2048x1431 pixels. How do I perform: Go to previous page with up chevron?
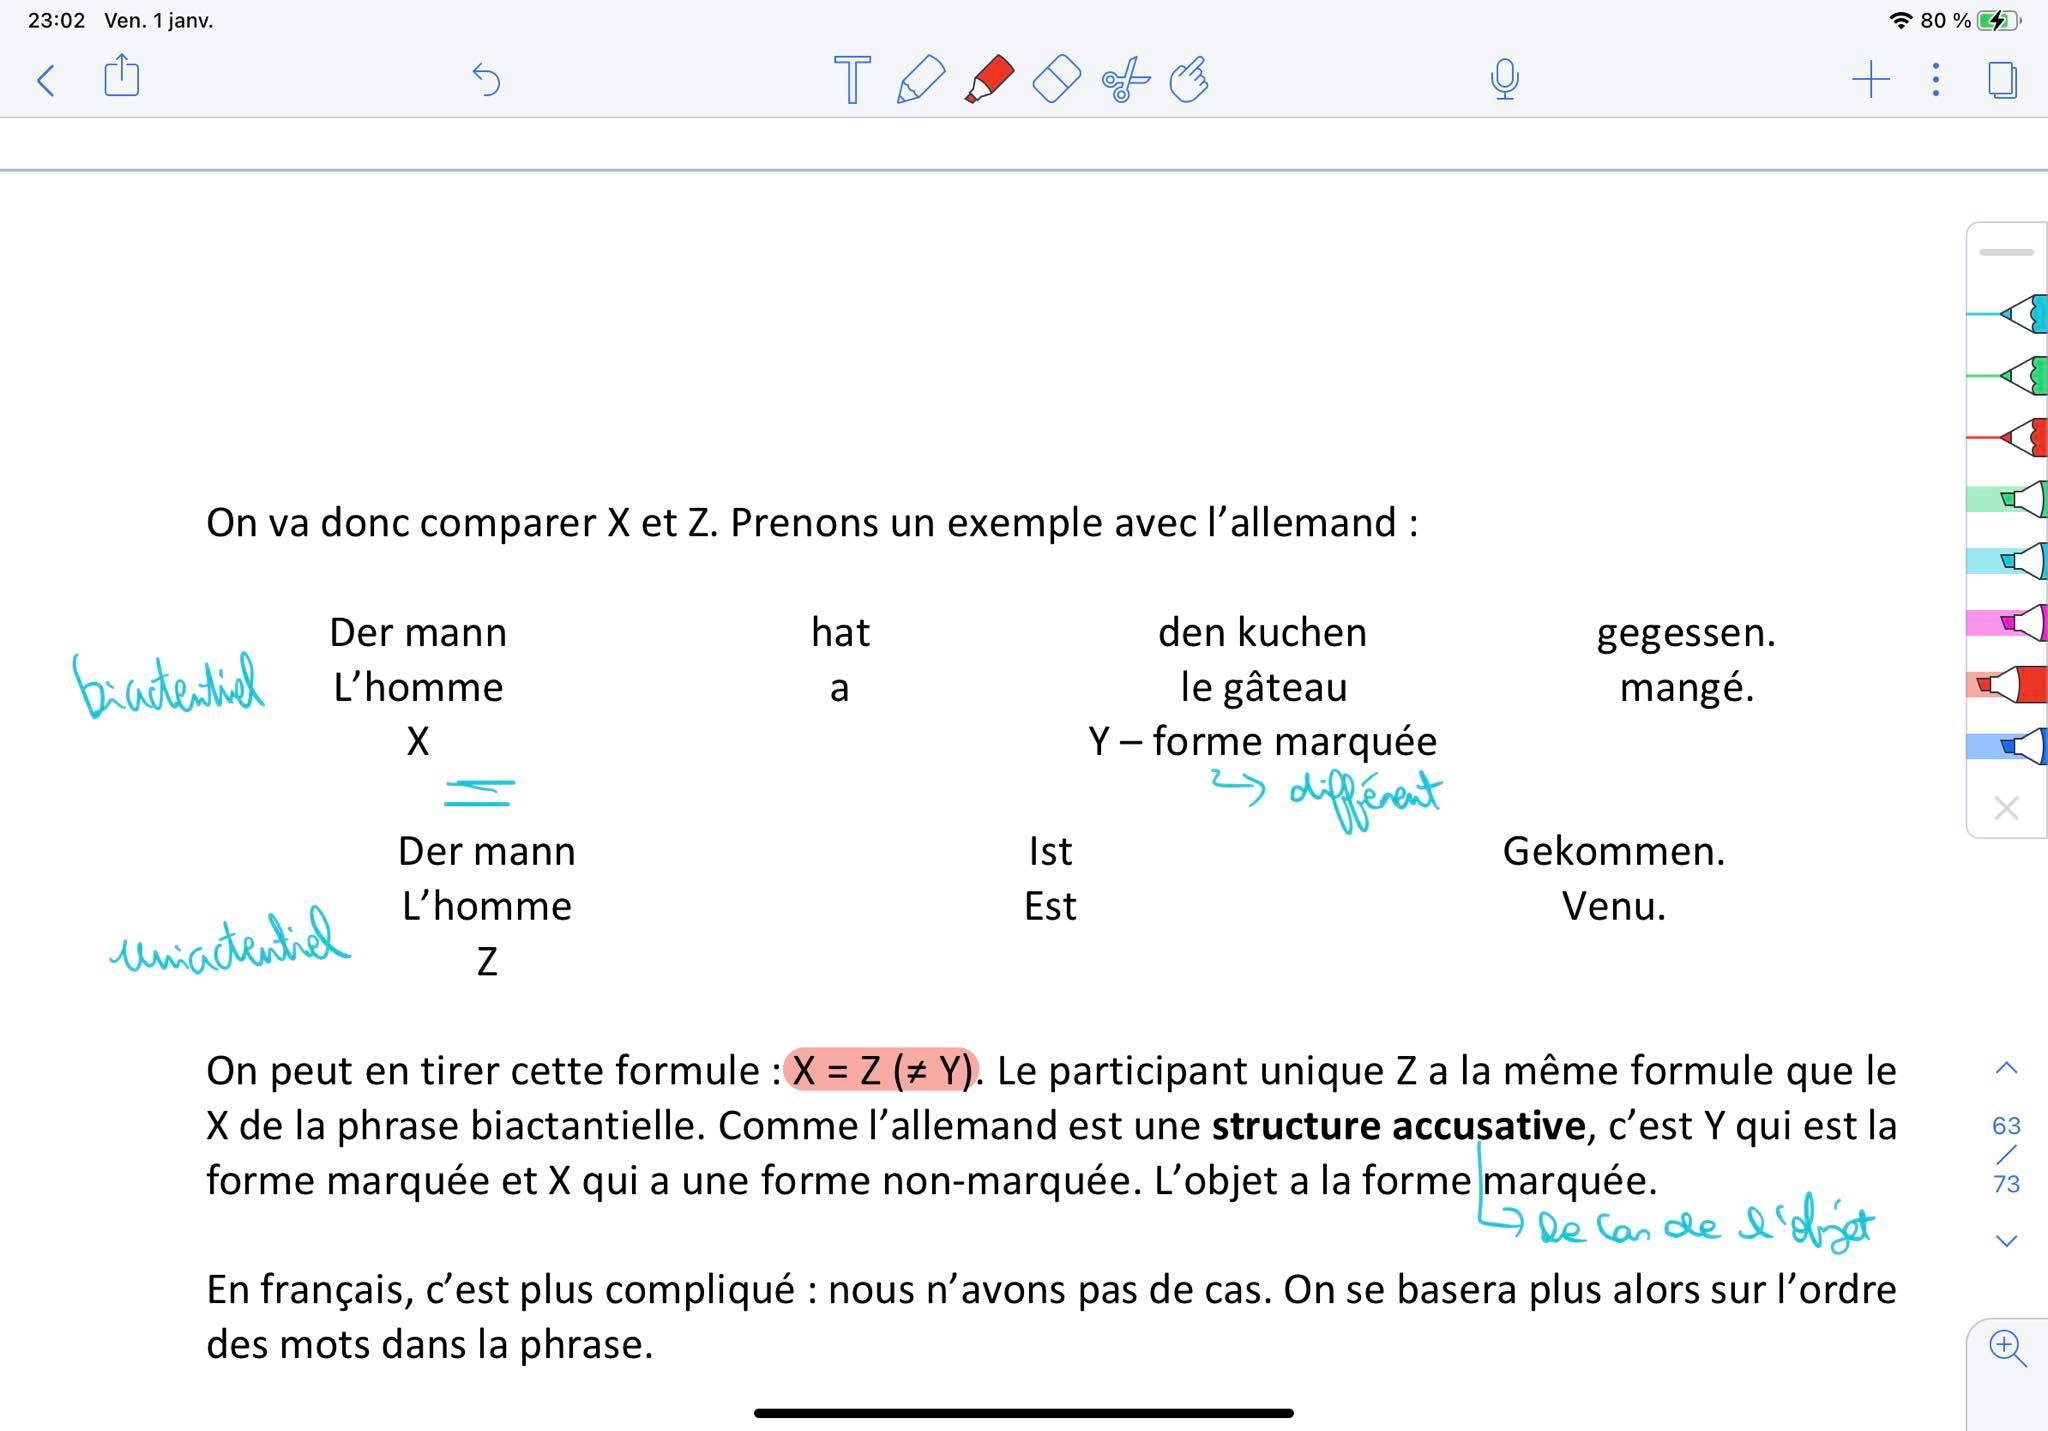point(2006,1068)
